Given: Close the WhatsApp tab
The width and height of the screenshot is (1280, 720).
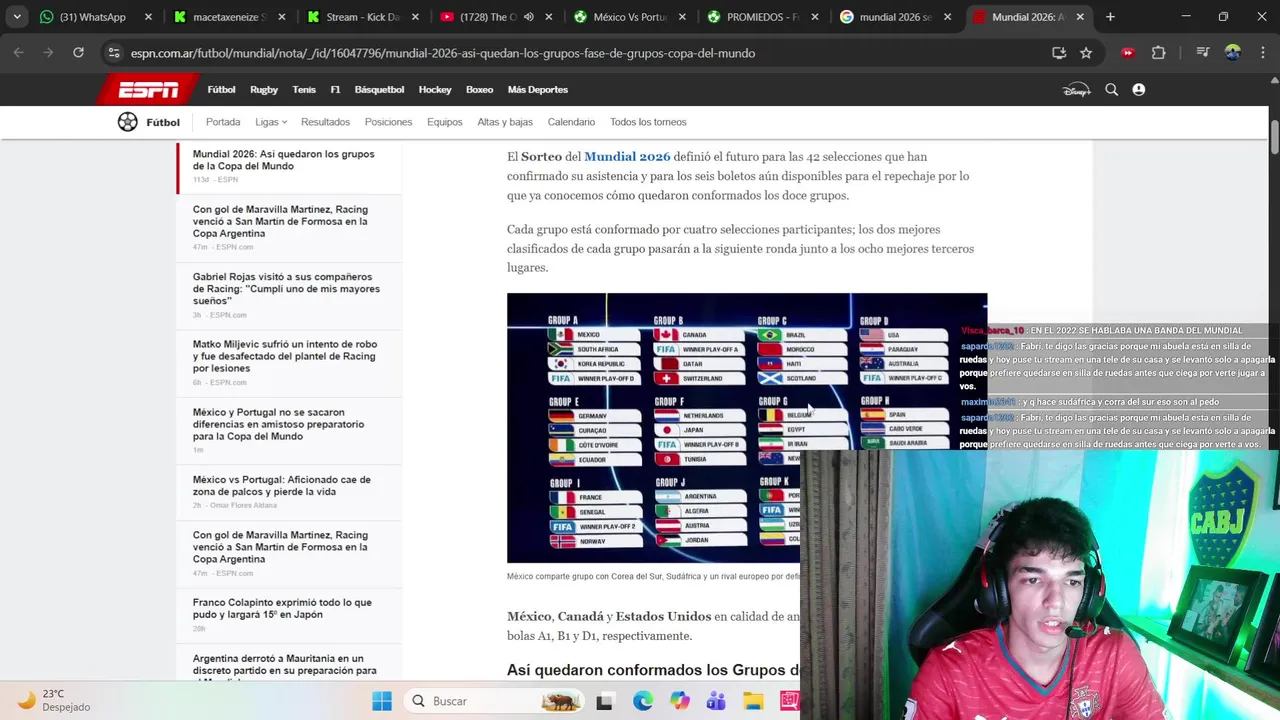Looking at the screenshot, I should coord(148,17).
